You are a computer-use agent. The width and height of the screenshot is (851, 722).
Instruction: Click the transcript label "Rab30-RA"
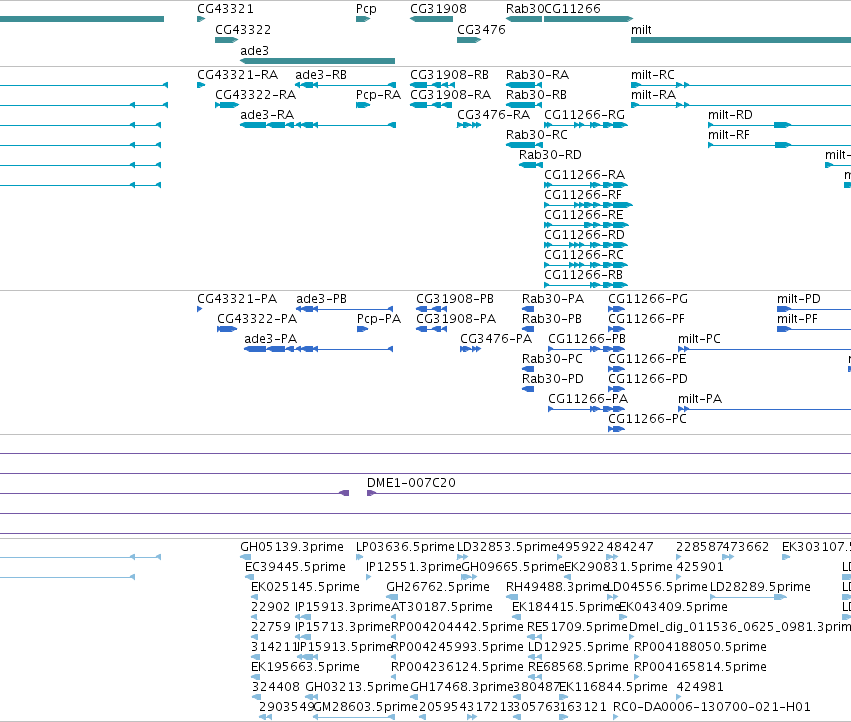(x=537, y=74)
